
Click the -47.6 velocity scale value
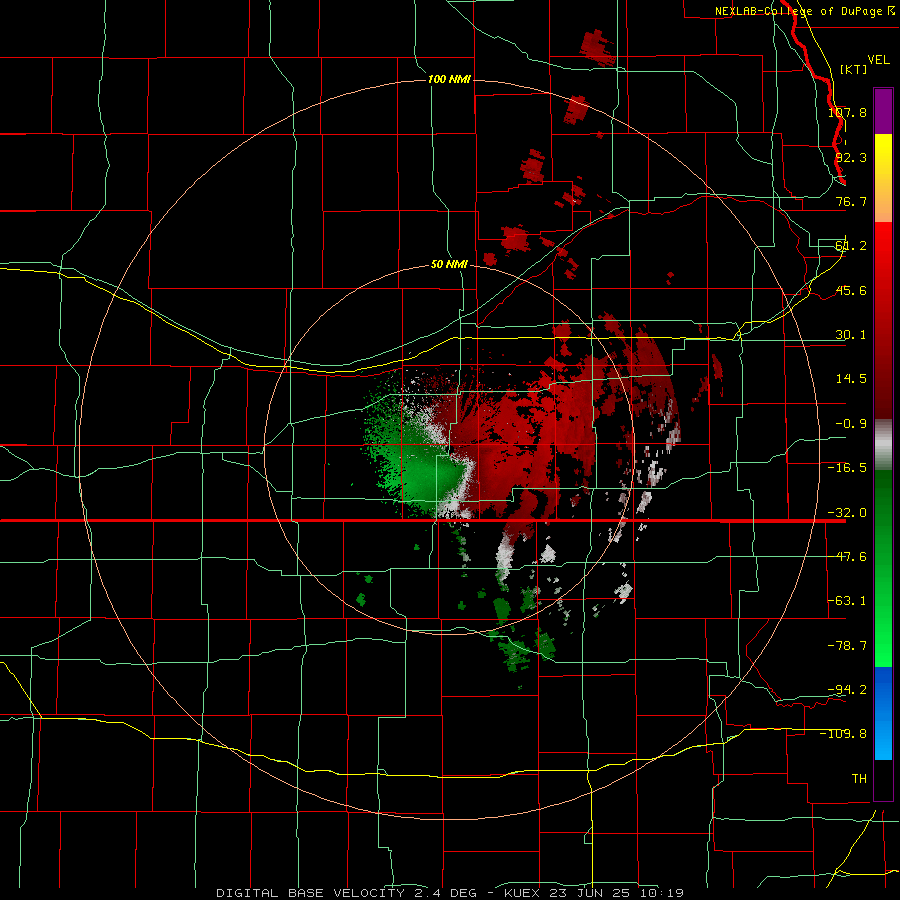(847, 557)
